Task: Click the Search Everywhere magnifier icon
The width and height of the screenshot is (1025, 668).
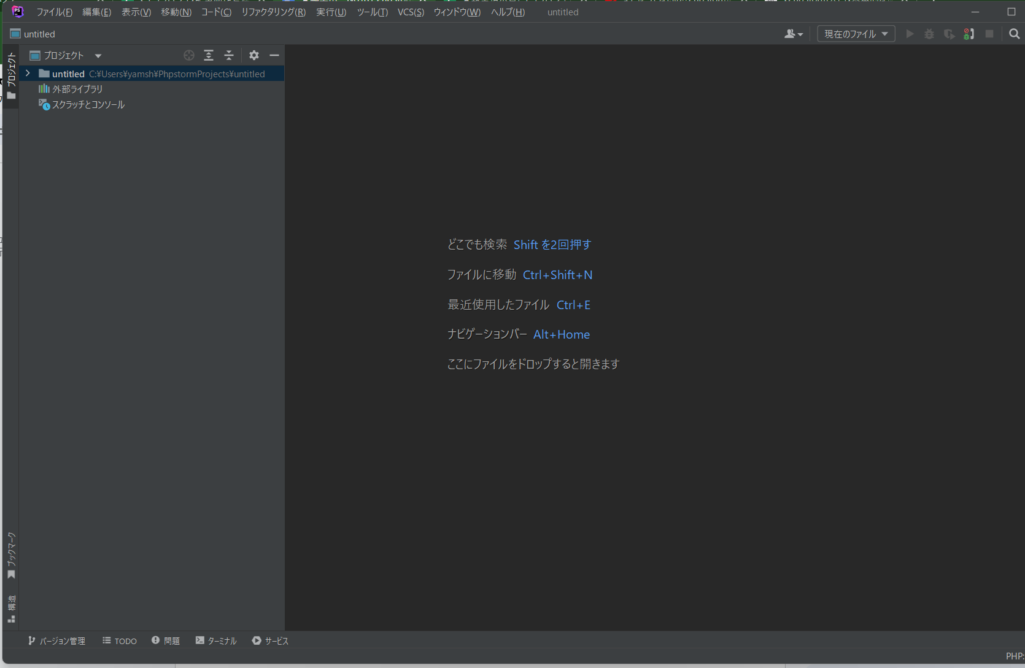Action: pyautogui.click(x=1014, y=34)
